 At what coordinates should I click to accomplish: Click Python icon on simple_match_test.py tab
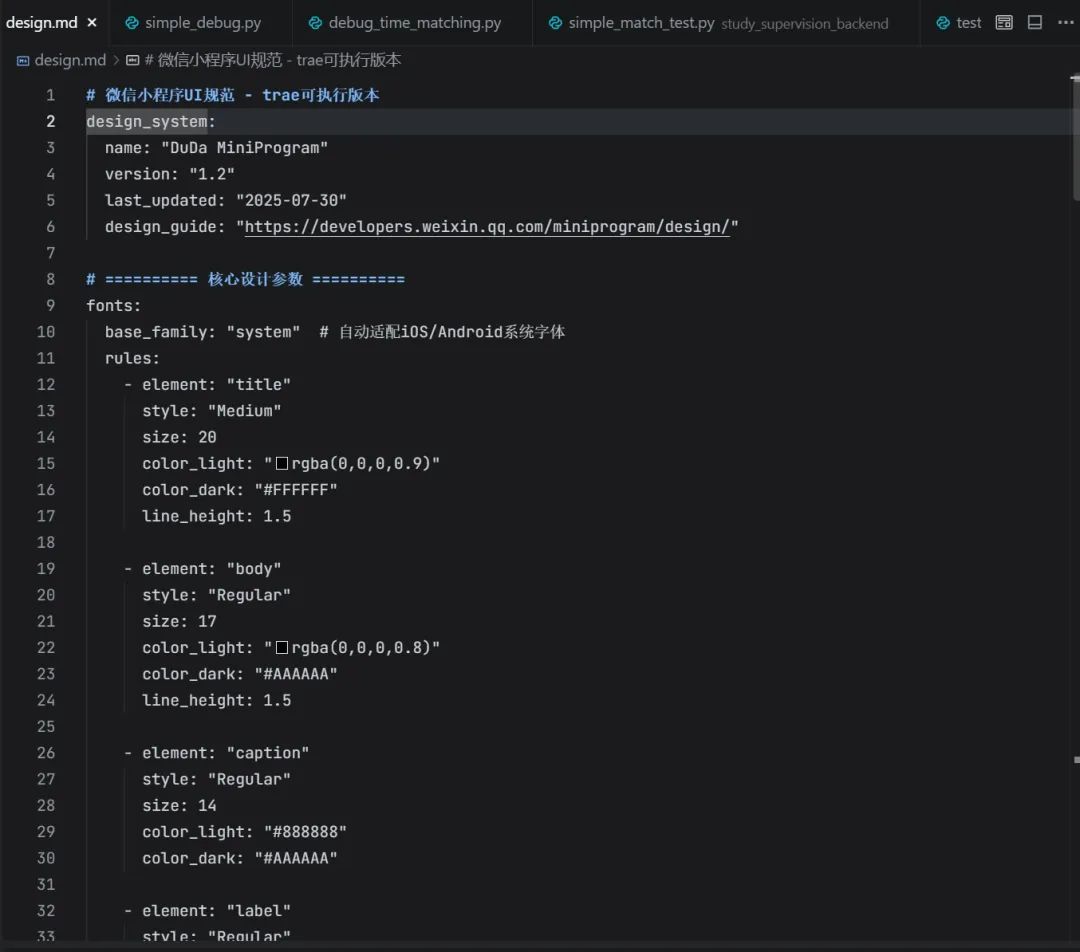pyautogui.click(x=554, y=23)
